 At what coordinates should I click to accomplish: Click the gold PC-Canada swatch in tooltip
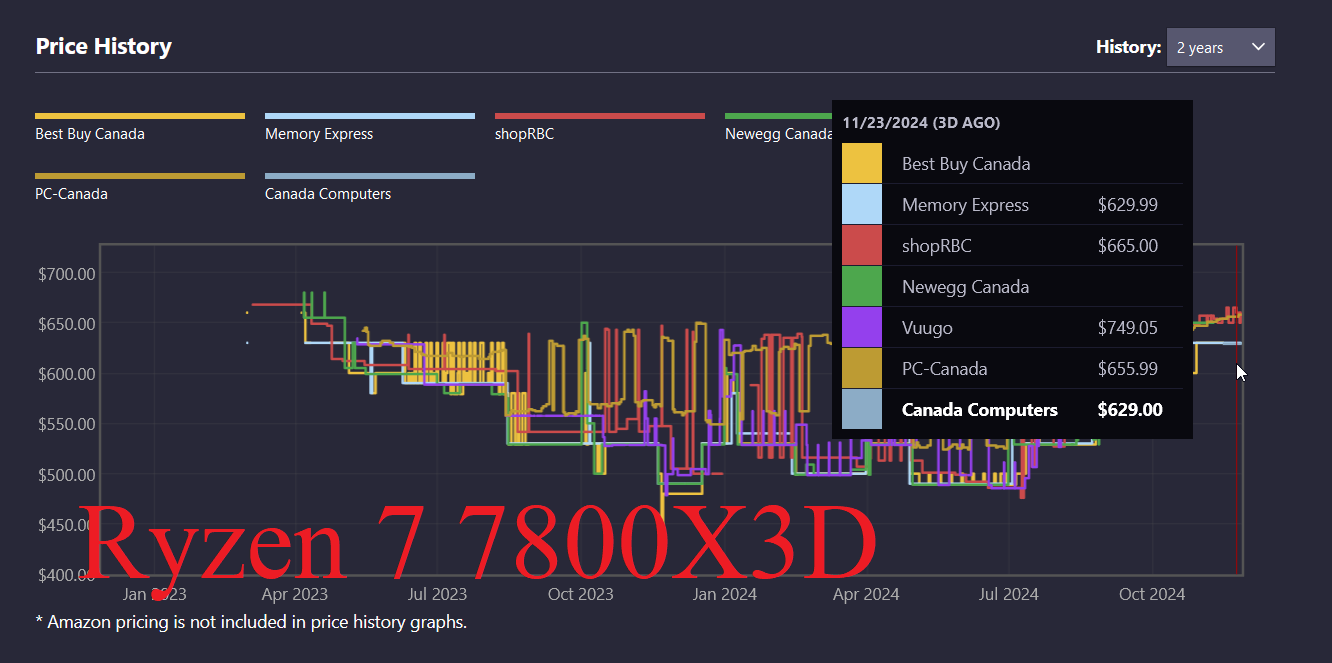(x=862, y=368)
